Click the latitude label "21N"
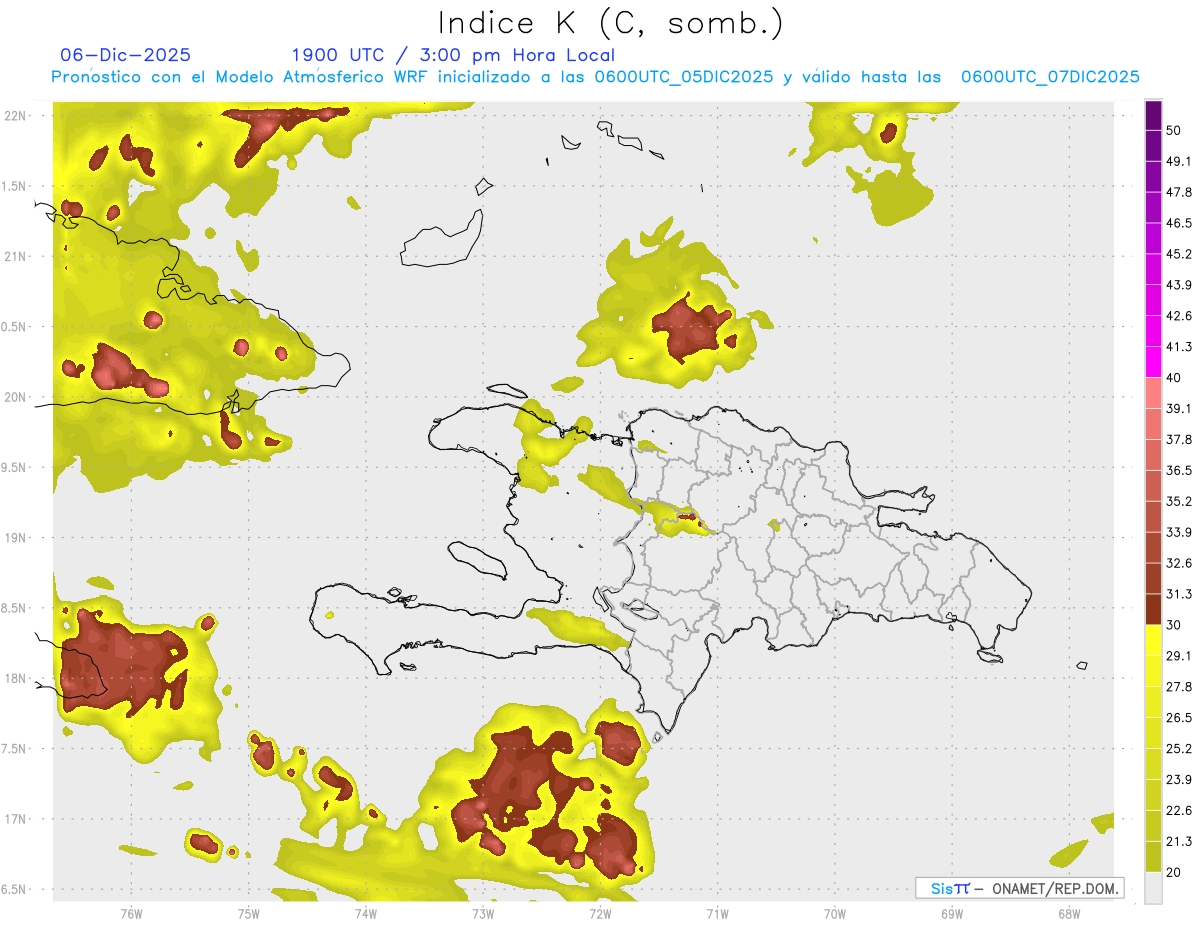 point(15,257)
